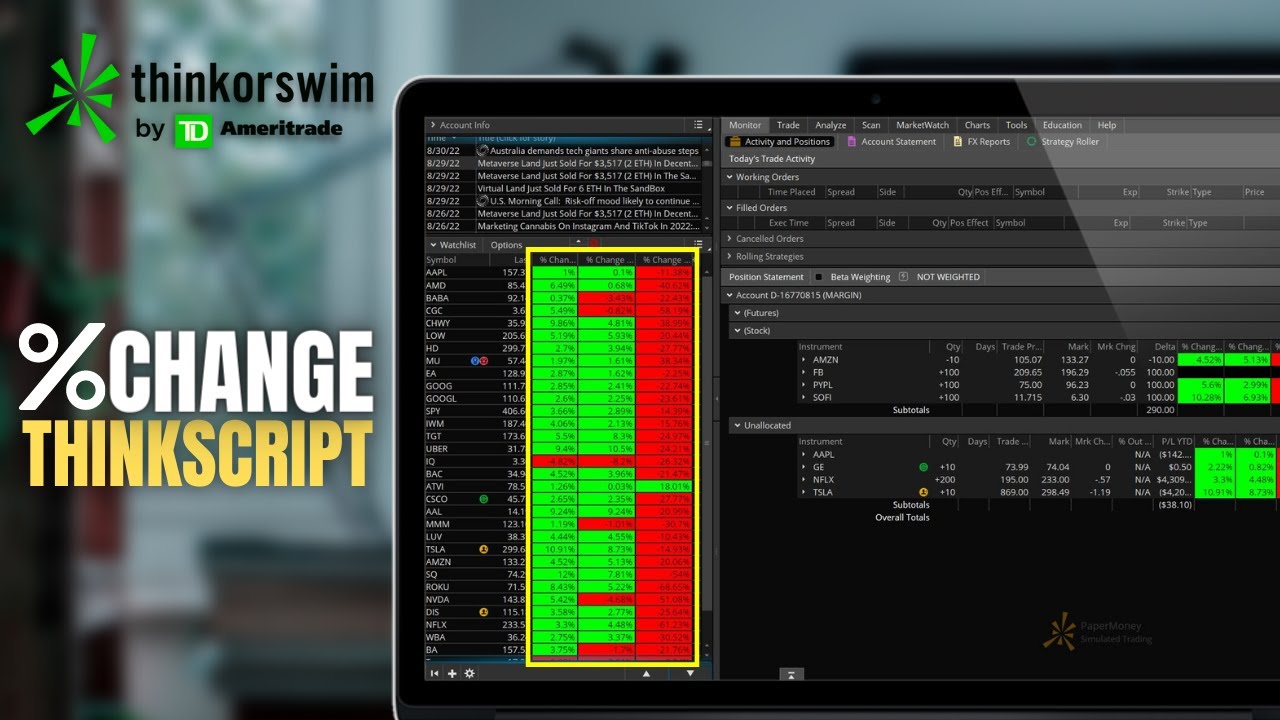This screenshot has width=1280, height=720.
Task: Toggle the Beta Weighting checkbox
Action: pyautogui.click(x=819, y=277)
